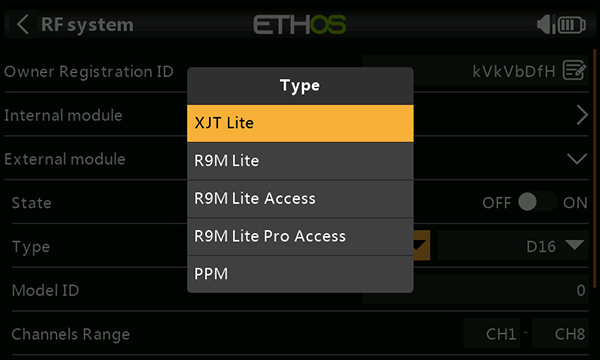Go back using the arrow icon
This screenshot has width=600, height=360.
click(x=23, y=24)
